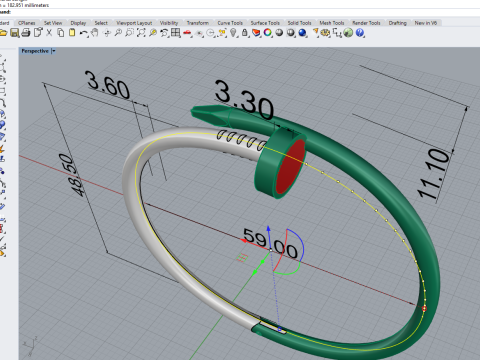Switch to the Set View tab
Screen dimensions: 480x360
click(53, 23)
